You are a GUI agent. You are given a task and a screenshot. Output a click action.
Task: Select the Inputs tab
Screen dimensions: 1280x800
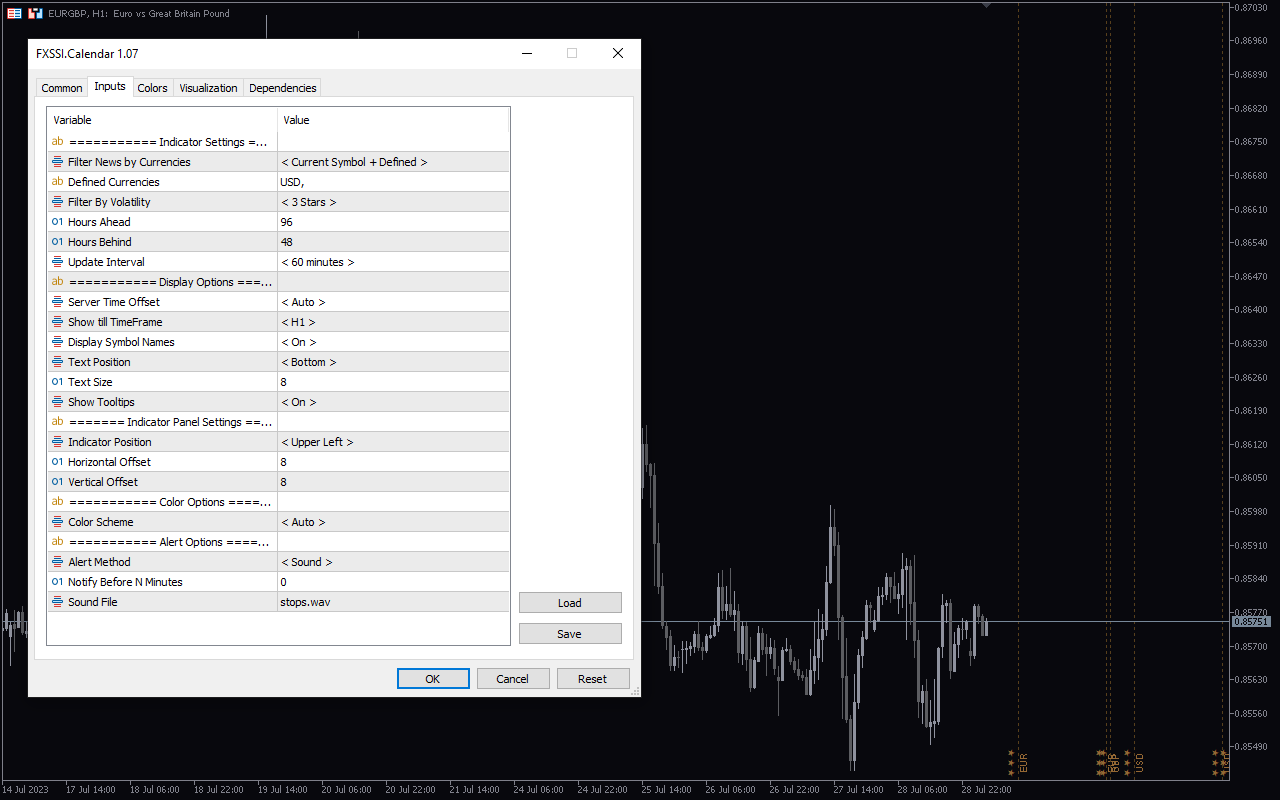[110, 87]
